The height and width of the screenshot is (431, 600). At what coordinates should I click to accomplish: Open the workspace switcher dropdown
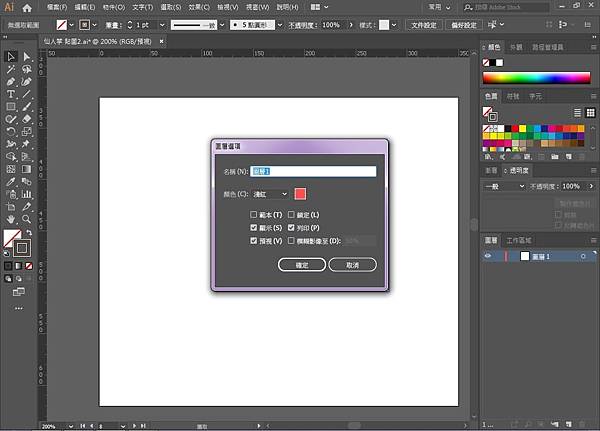pos(439,7)
